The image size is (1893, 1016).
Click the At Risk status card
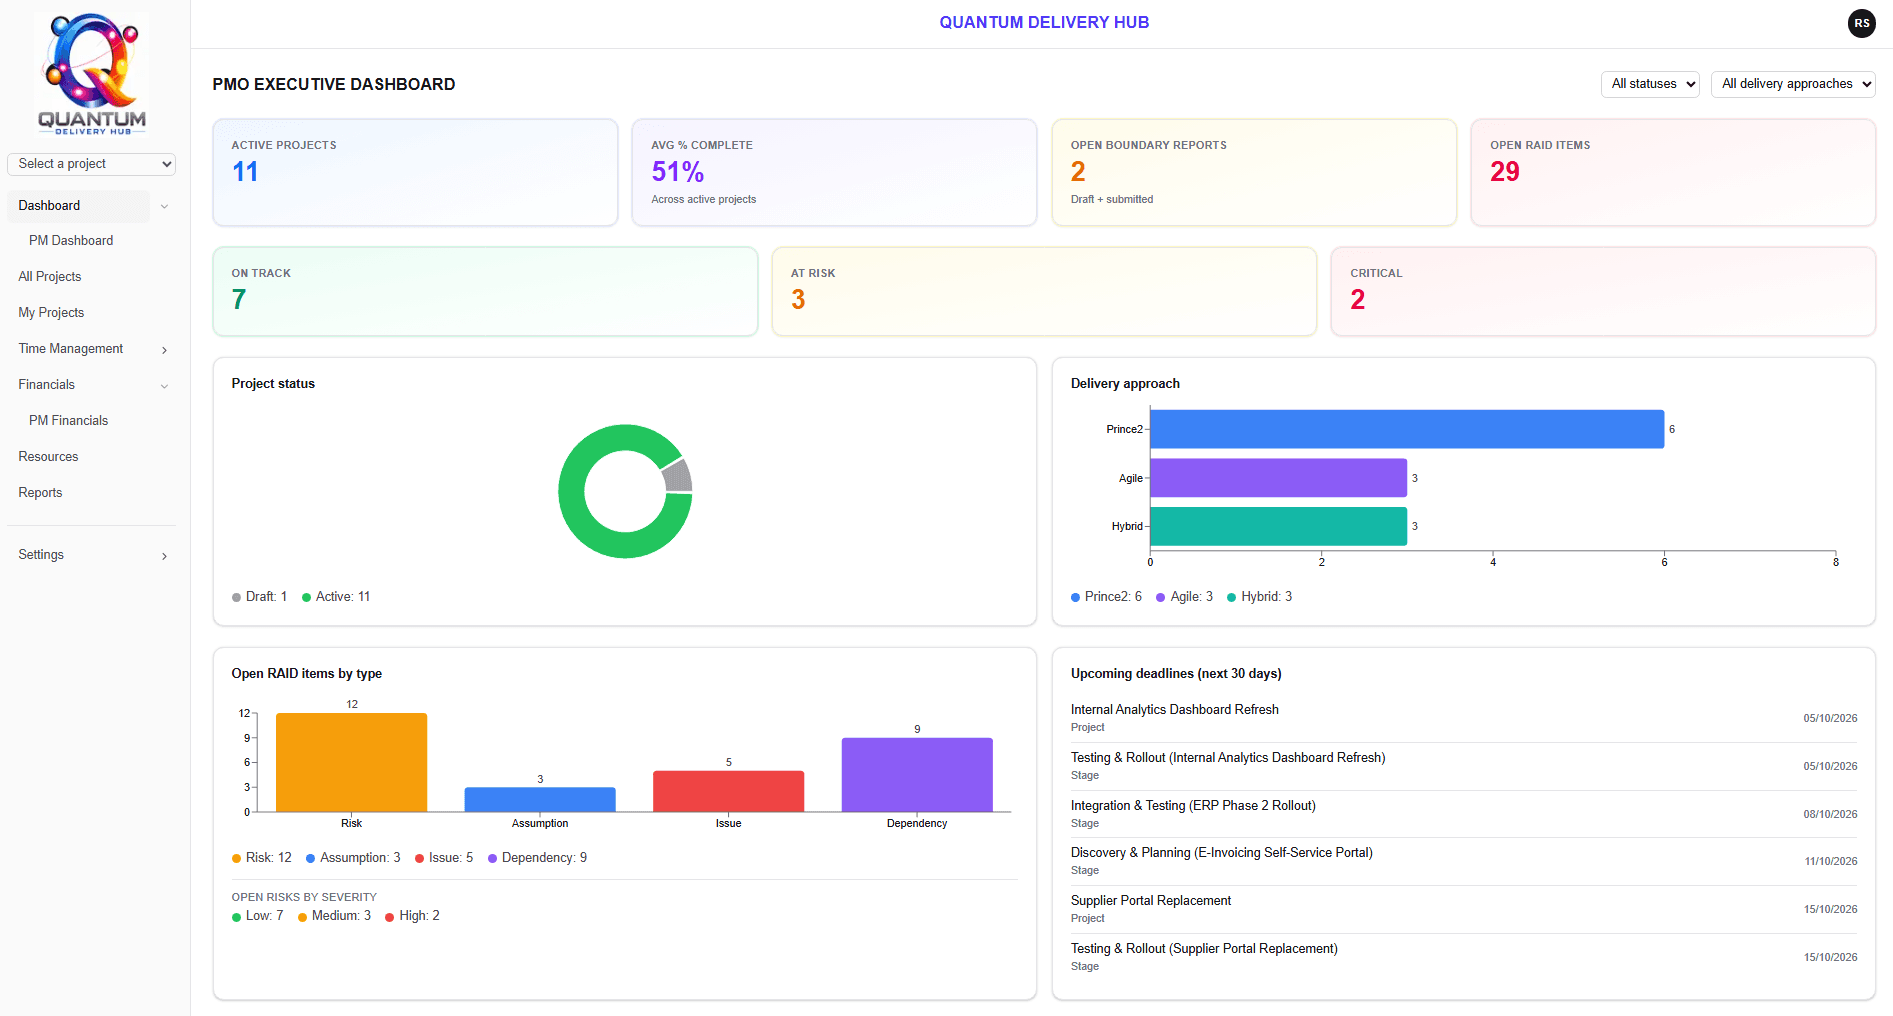[x=1044, y=292]
